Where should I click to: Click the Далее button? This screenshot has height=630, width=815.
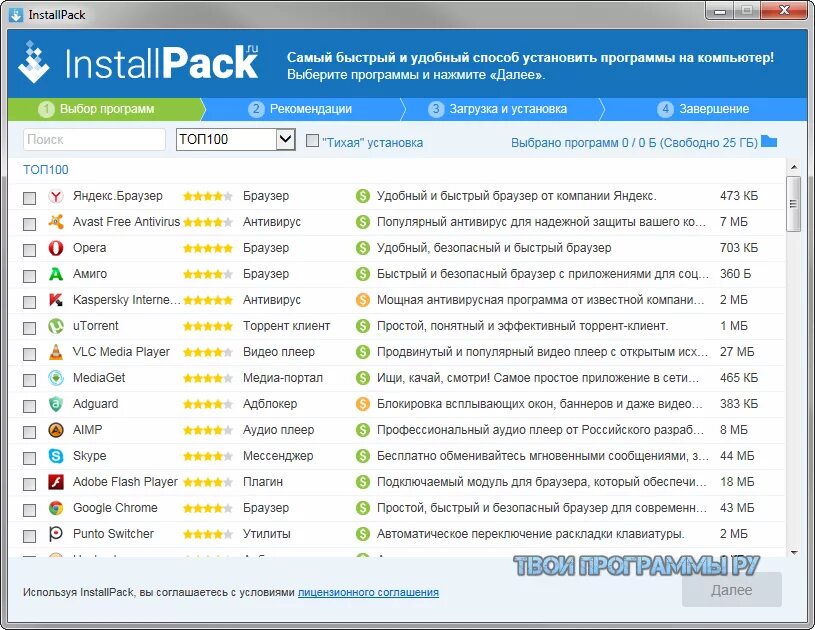[x=732, y=590]
